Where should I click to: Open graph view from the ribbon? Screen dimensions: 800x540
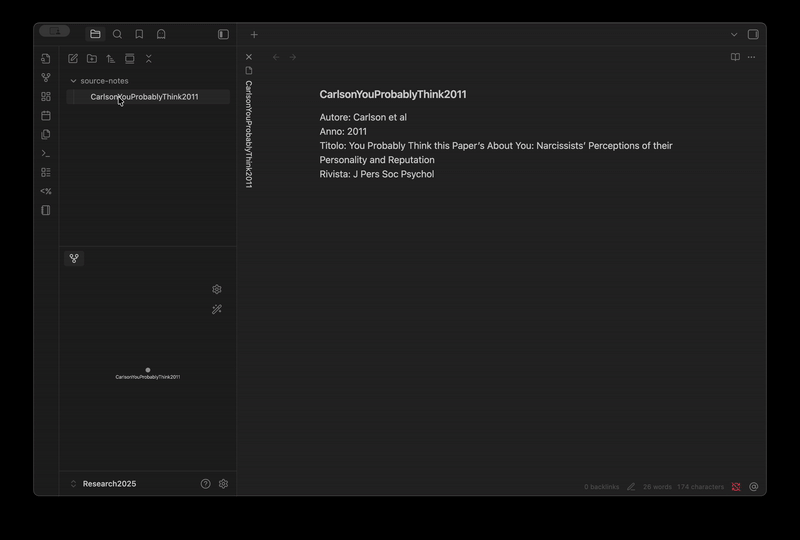(46, 78)
